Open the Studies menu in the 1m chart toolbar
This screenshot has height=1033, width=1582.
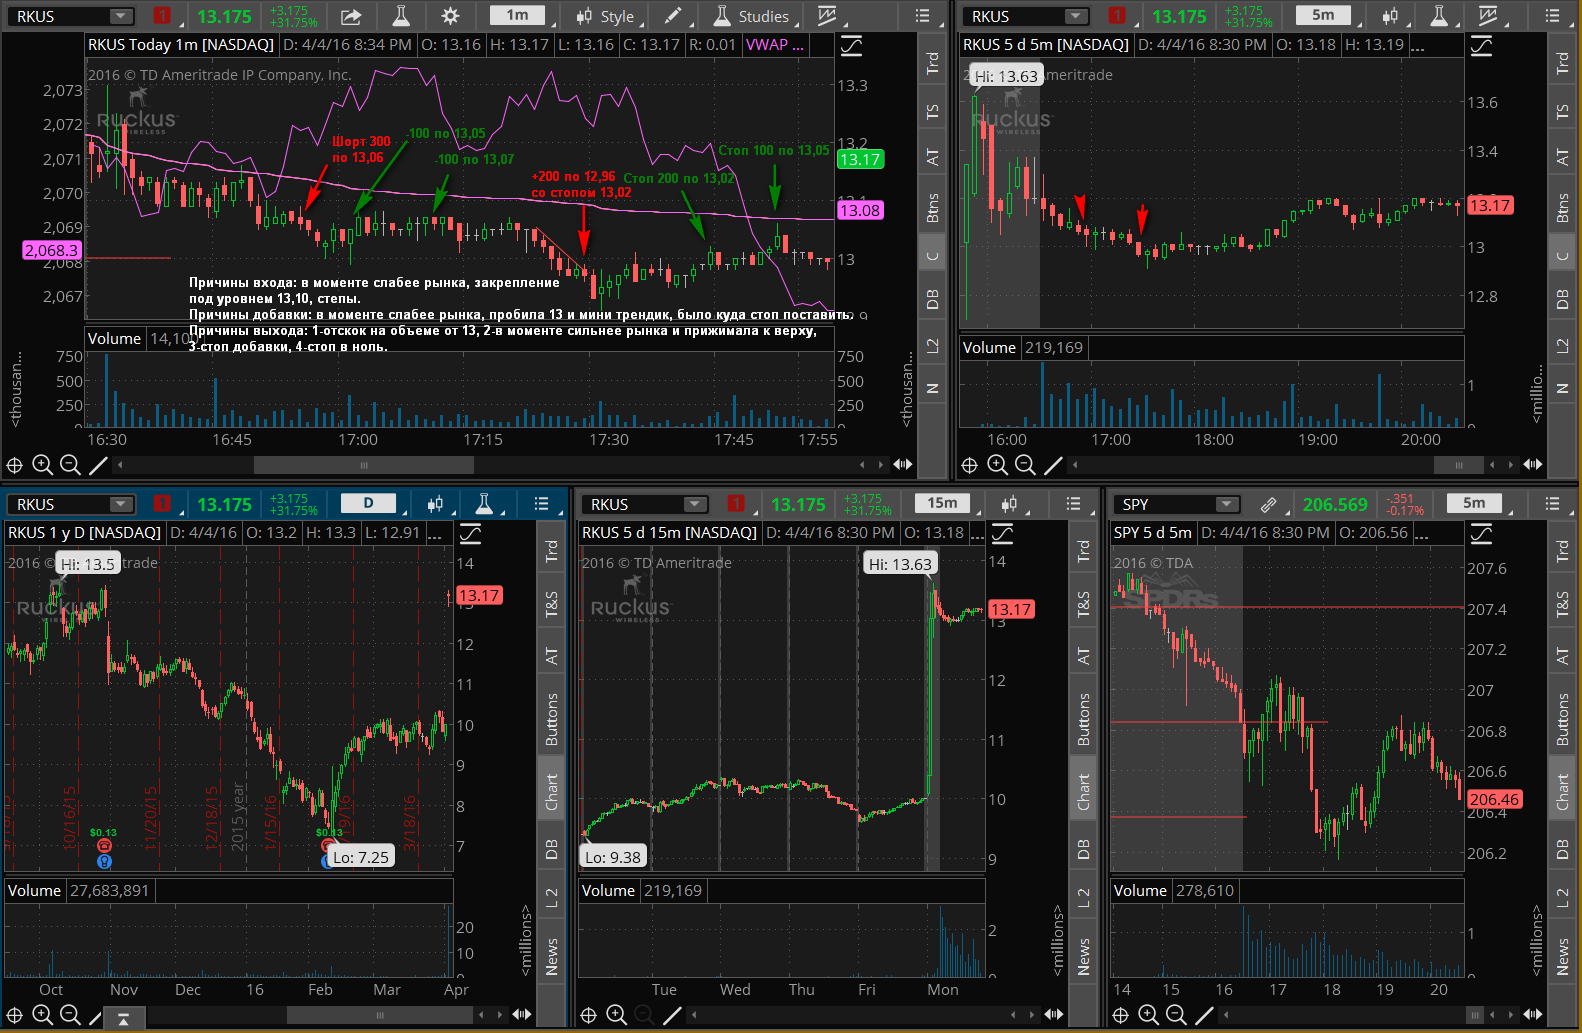pos(752,16)
